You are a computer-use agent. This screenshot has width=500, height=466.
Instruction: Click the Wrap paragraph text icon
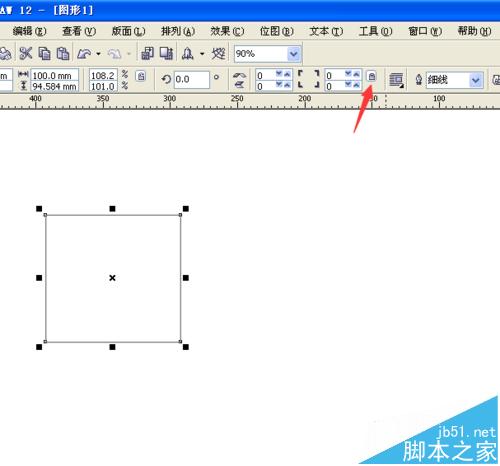396,80
